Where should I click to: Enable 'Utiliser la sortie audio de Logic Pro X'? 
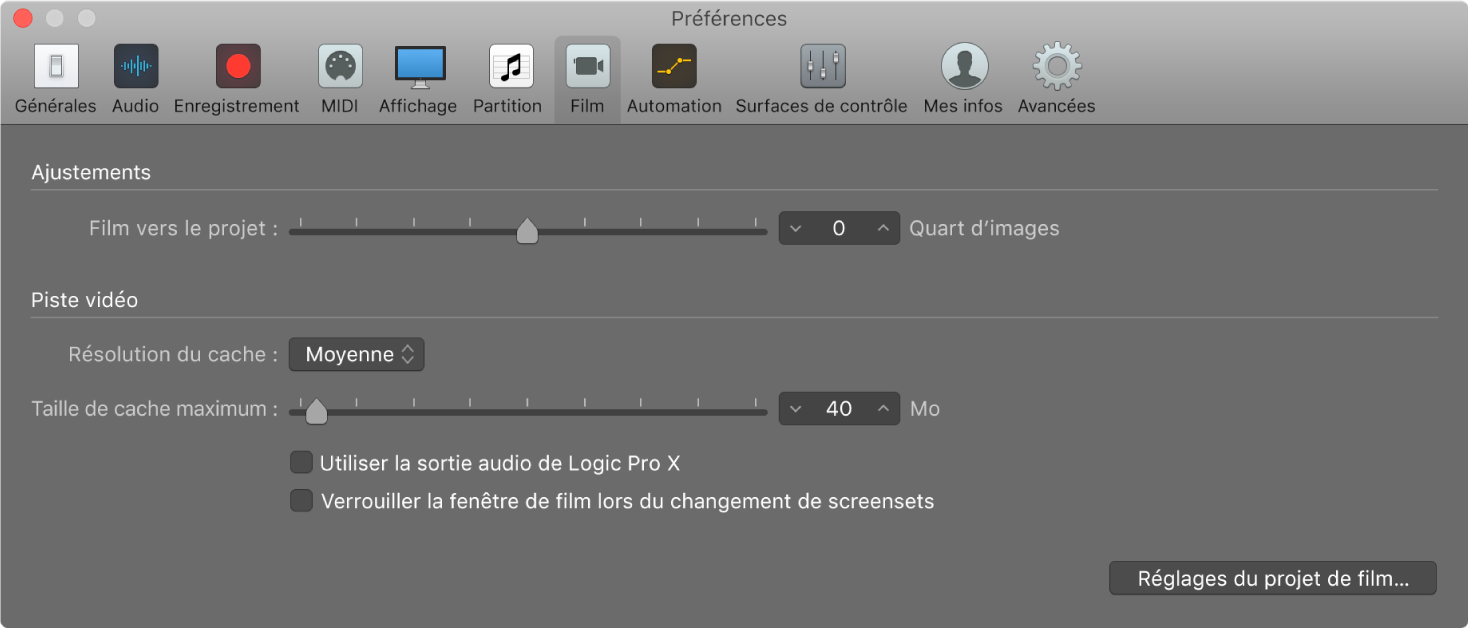301,462
